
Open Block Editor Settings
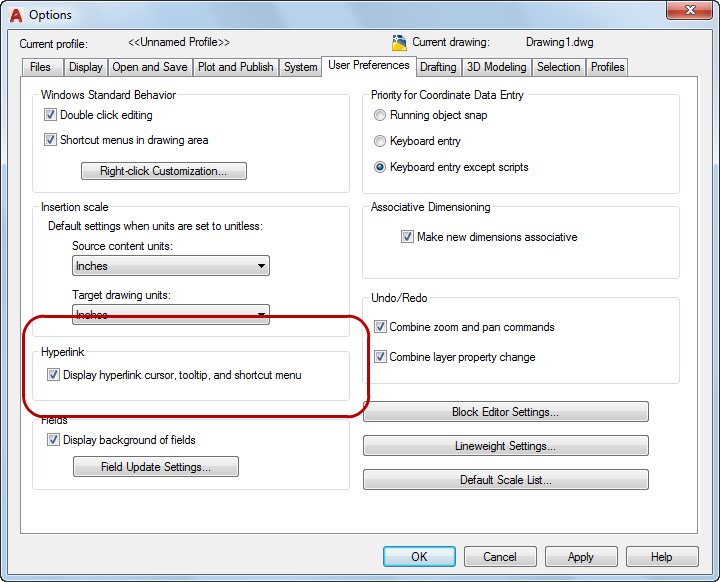tap(505, 412)
